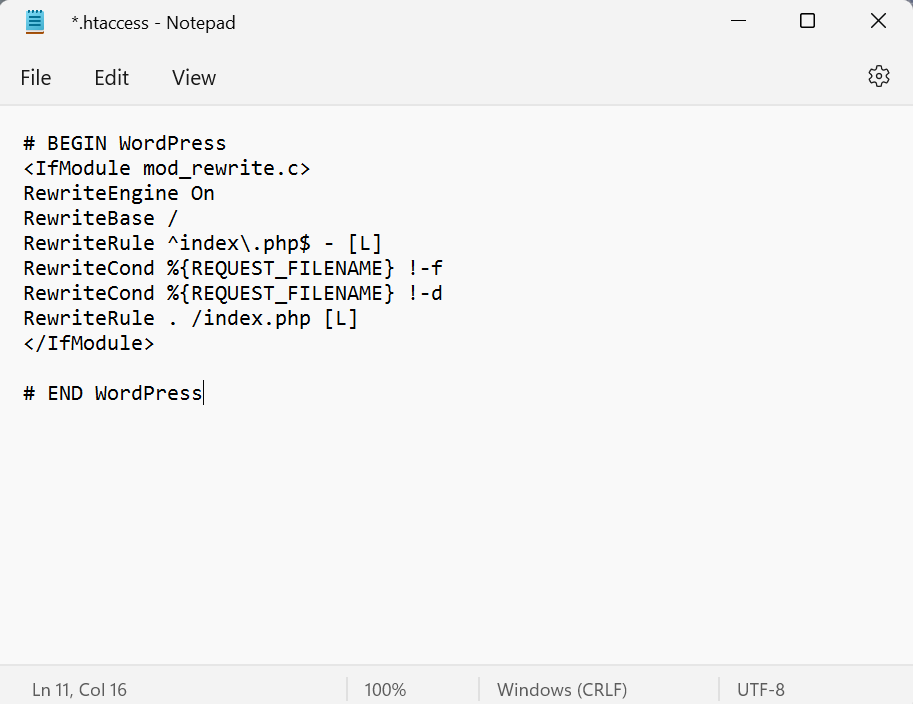Viewport: 913px width, 704px height.
Task: Click the RewriteCond line ending in !-f
Action: (232, 268)
